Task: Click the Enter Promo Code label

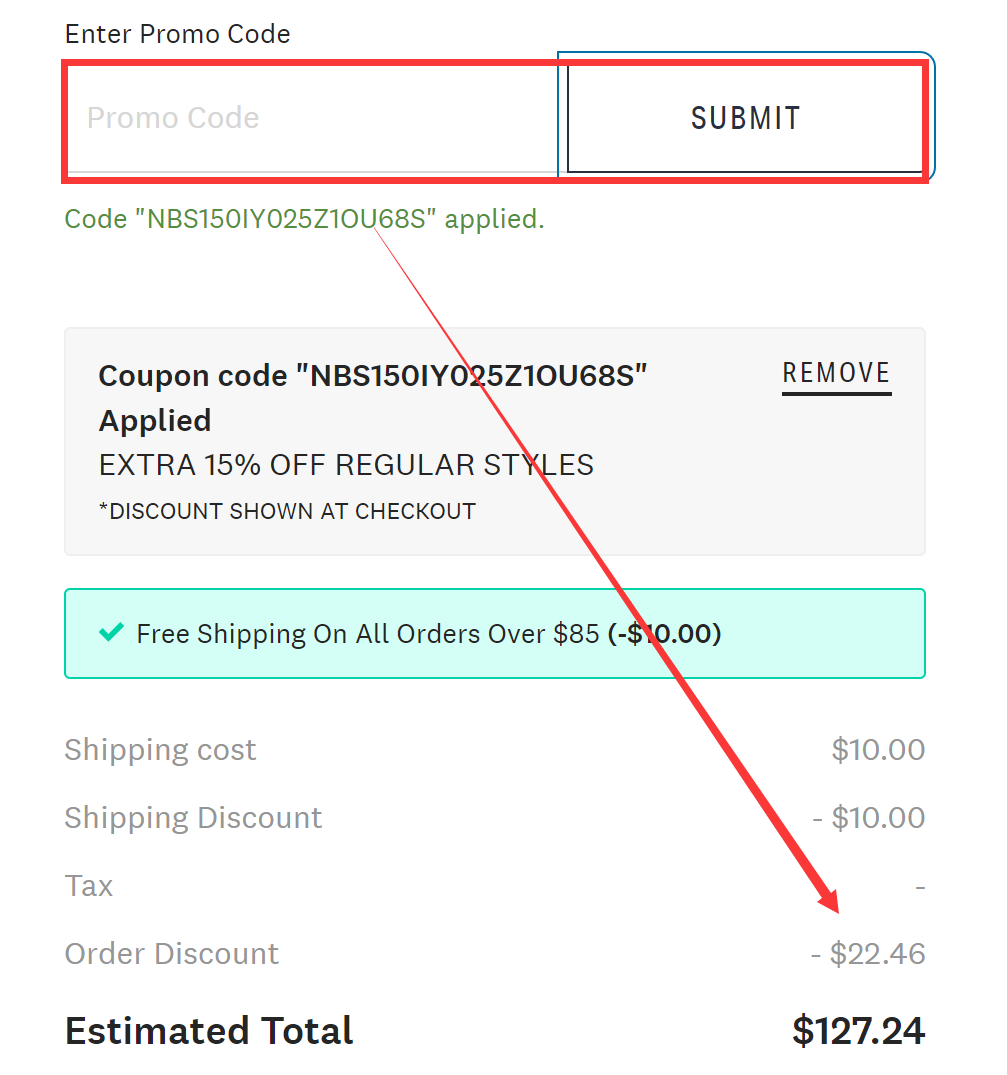Action: 177,33
